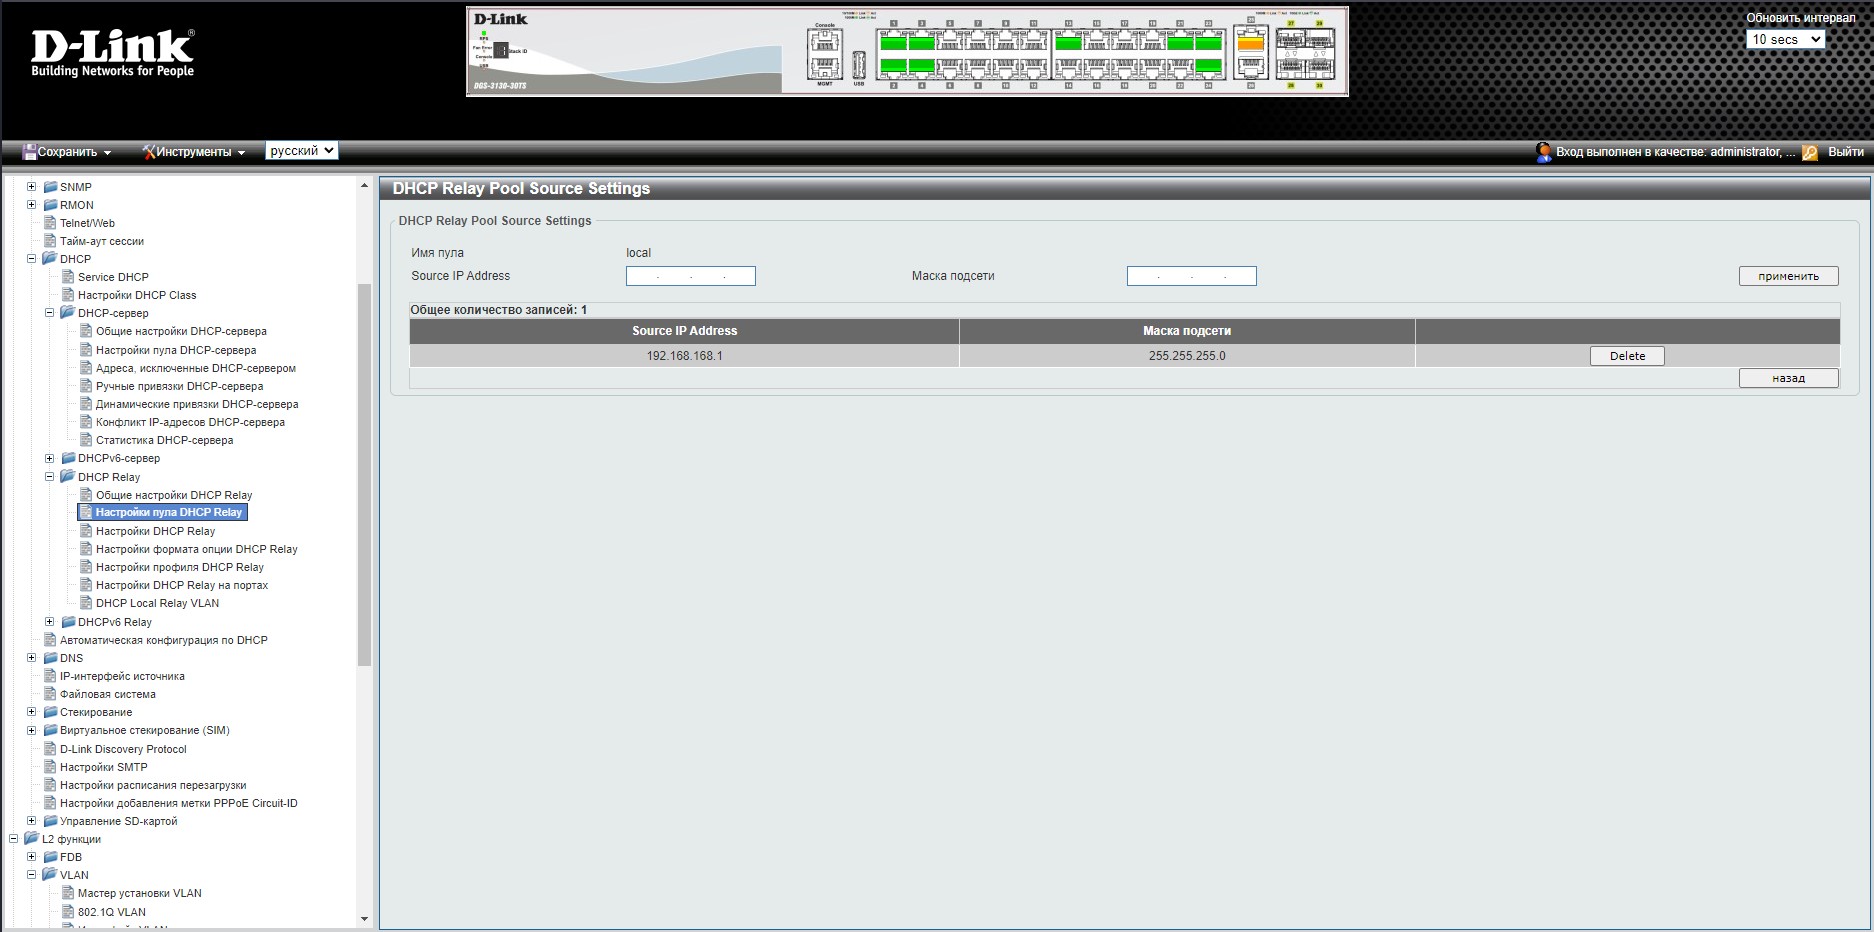Click the logout key icon
1874x932 pixels.
click(1810, 153)
